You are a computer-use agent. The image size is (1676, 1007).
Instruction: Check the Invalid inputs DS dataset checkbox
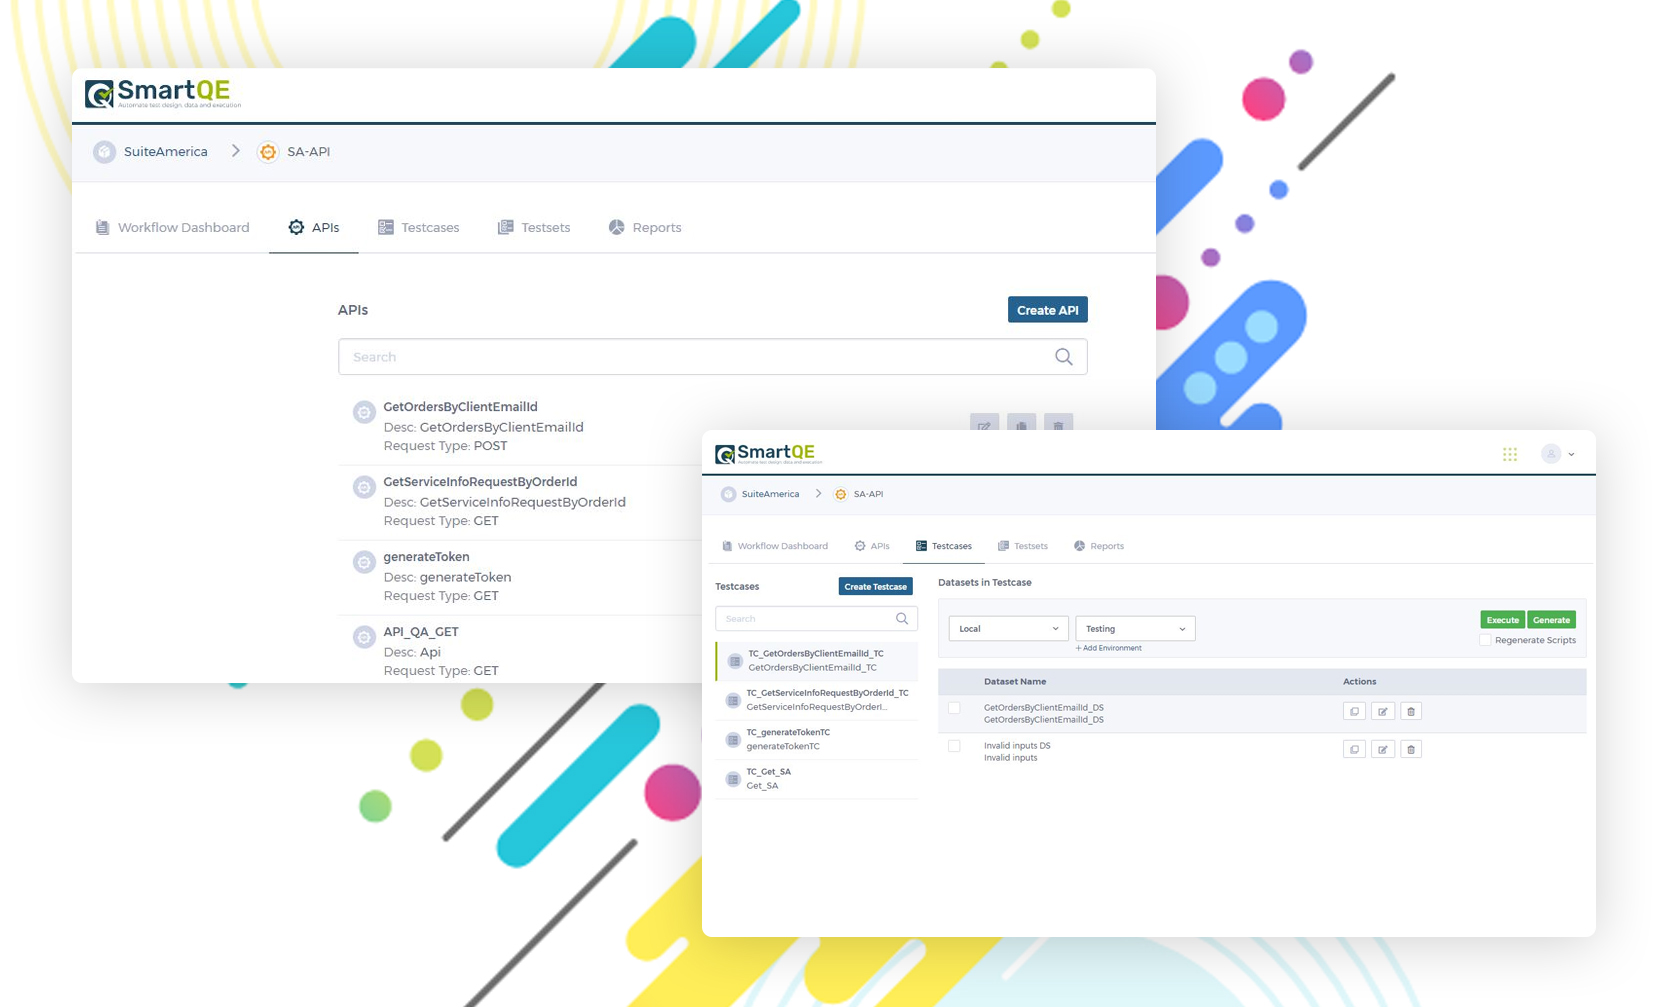click(x=954, y=746)
